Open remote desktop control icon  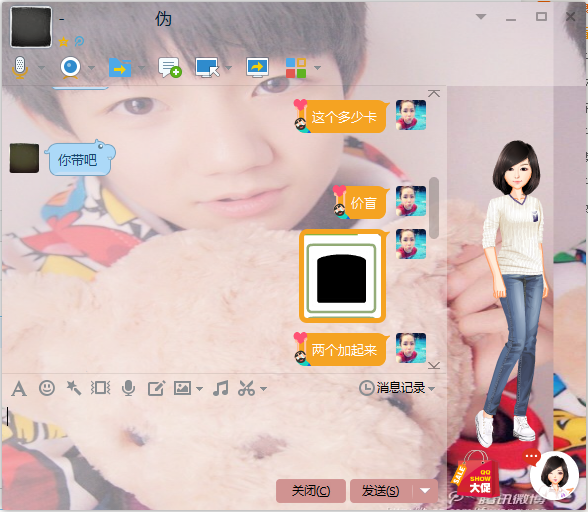tap(207, 68)
